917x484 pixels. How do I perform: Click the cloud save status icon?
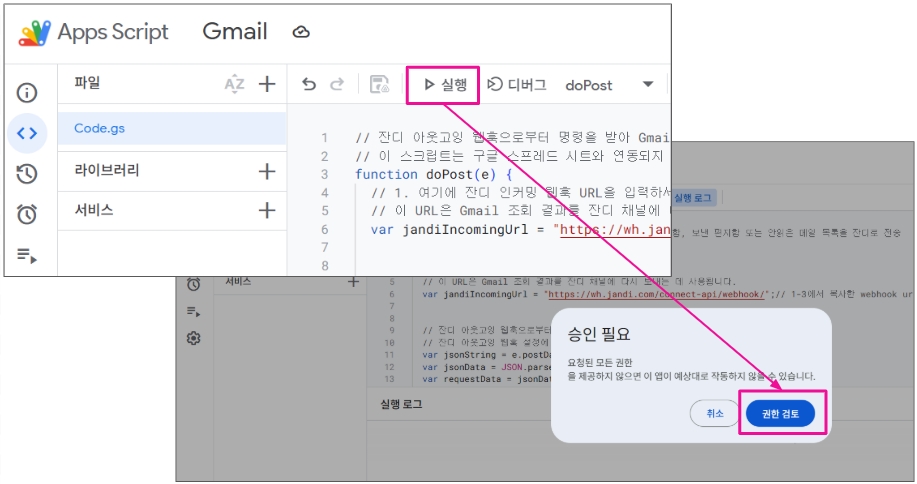(x=301, y=32)
